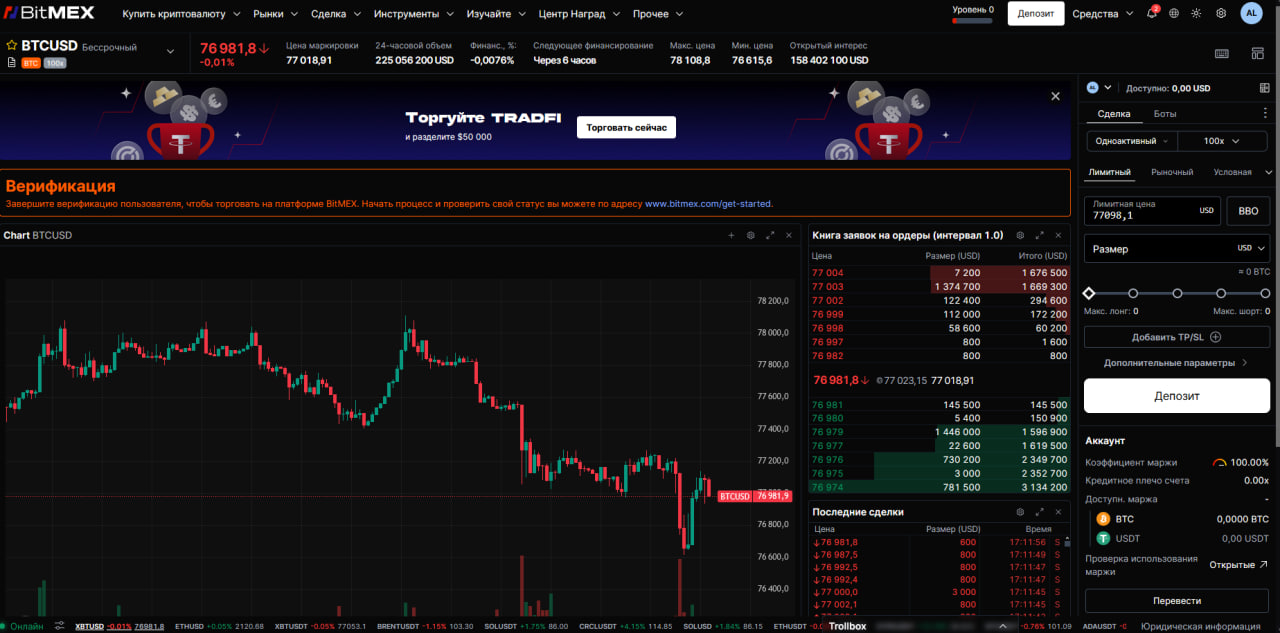Image resolution: width=1280 pixels, height=633 pixels.
Task: Toggle the light/dark theme sun icon
Action: coord(1196,13)
